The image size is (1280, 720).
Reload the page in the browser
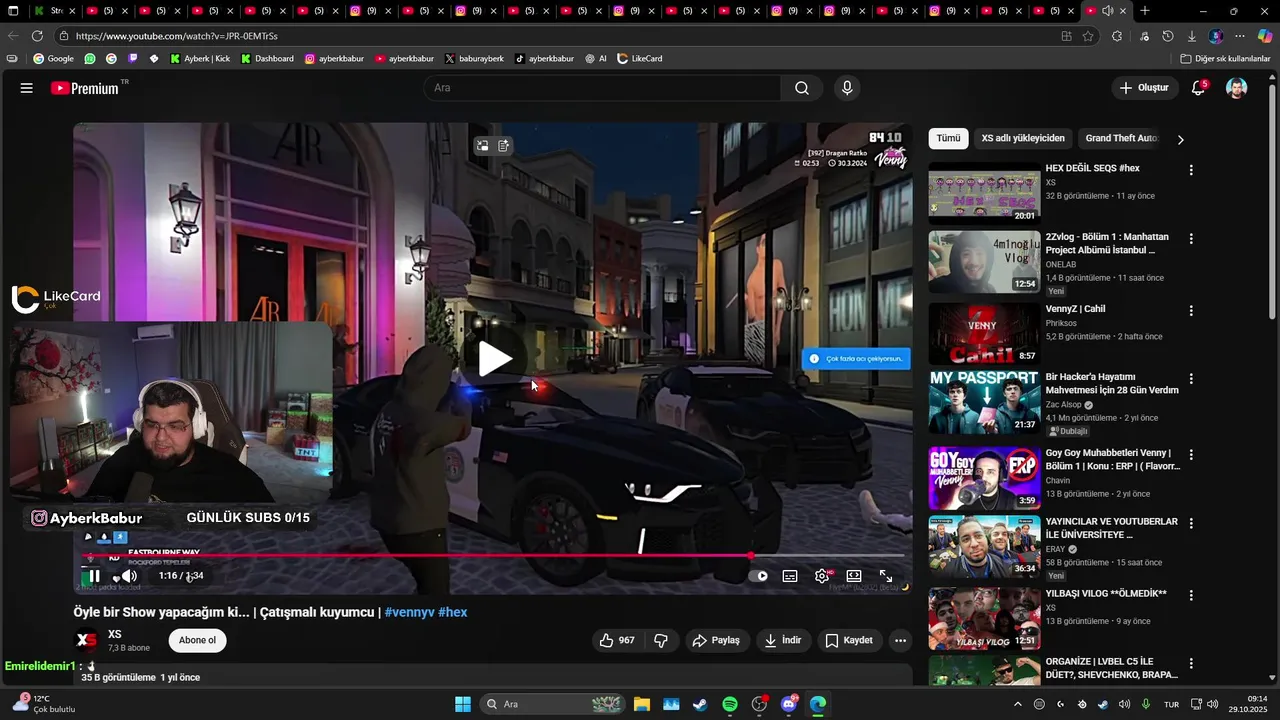(x=37, y=36)
